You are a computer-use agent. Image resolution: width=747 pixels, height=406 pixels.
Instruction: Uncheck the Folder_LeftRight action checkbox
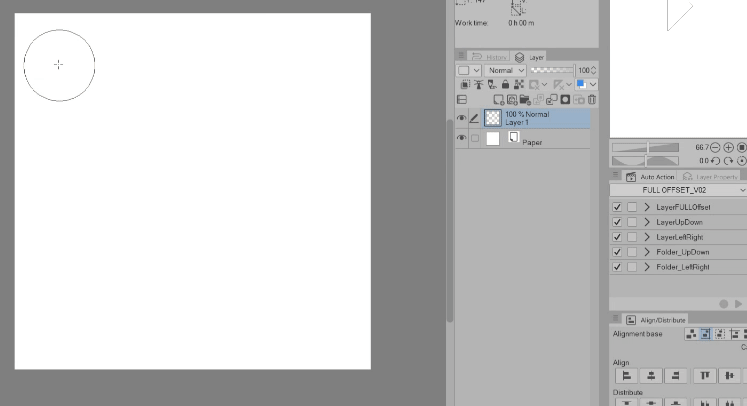pyautogui.click(x=617, y=267)
